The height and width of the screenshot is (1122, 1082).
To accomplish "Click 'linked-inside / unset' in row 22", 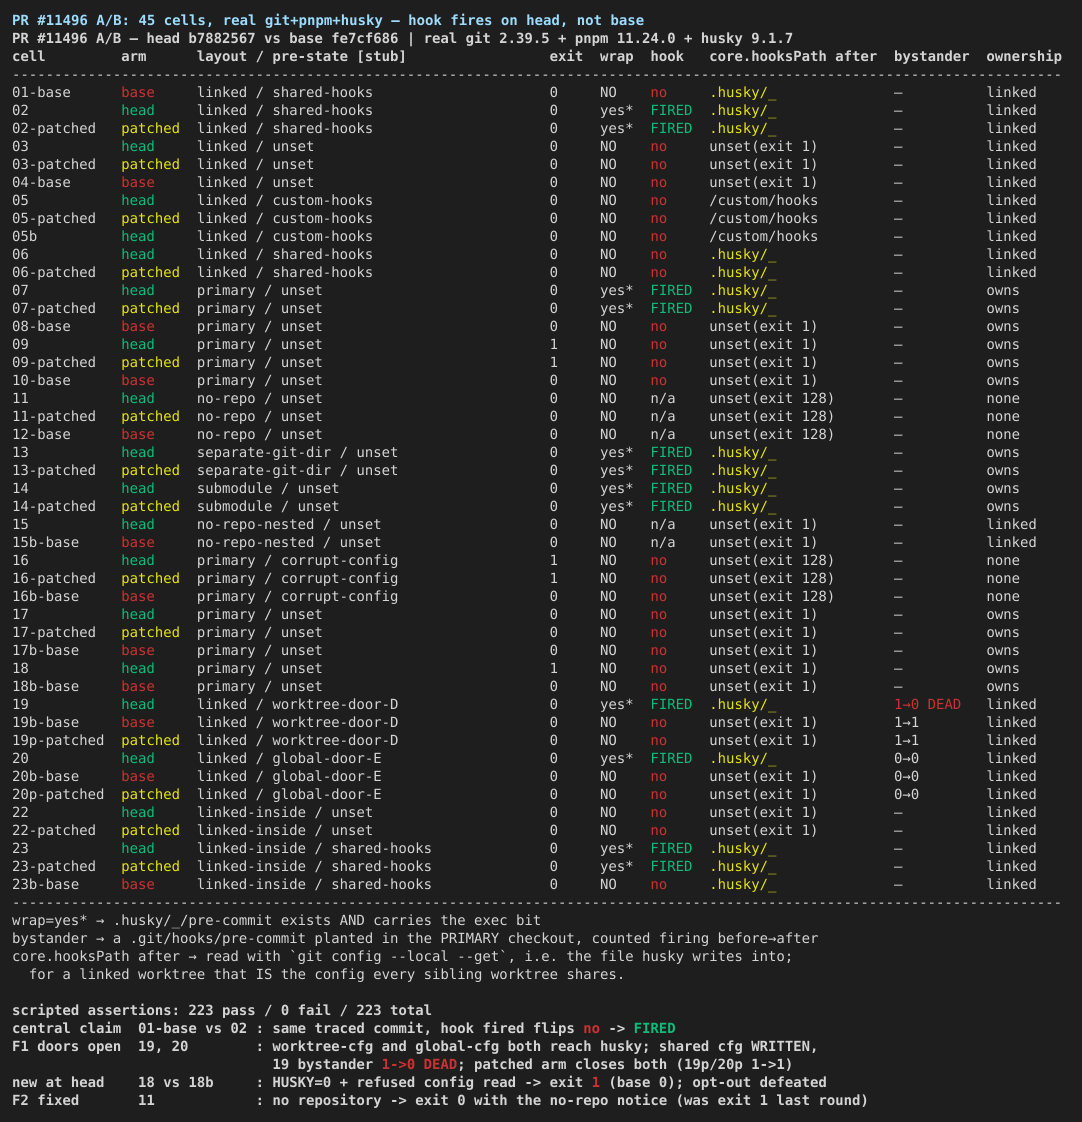I will pos(285,812).
